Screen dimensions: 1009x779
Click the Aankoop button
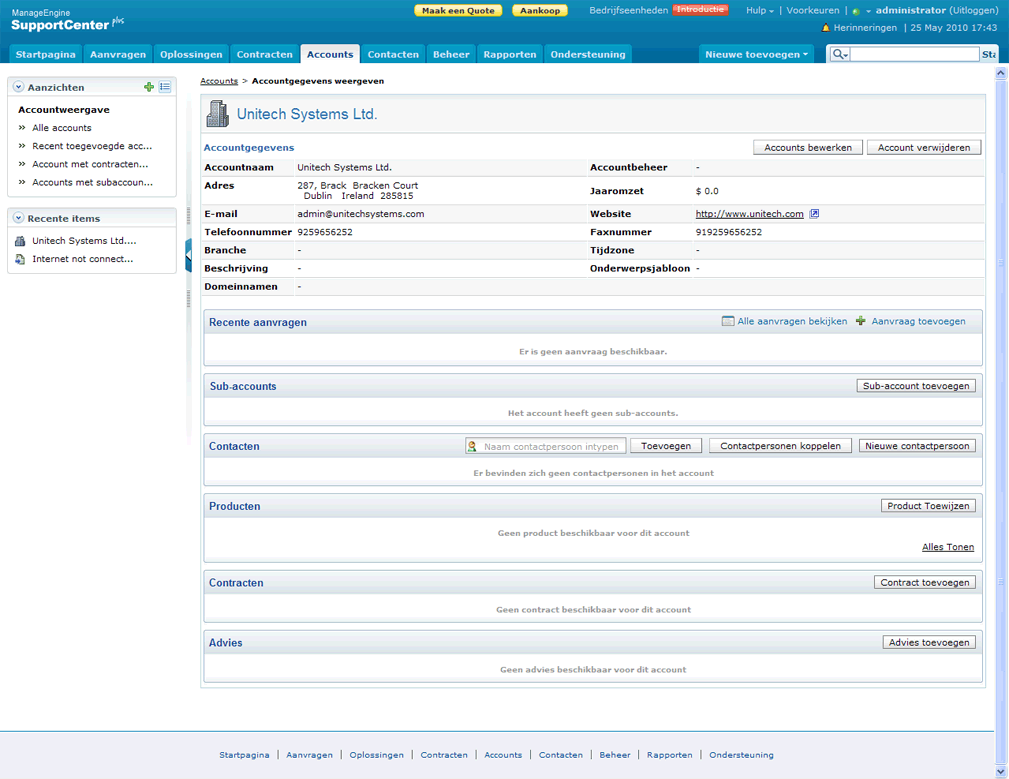[x=540, y=10]
